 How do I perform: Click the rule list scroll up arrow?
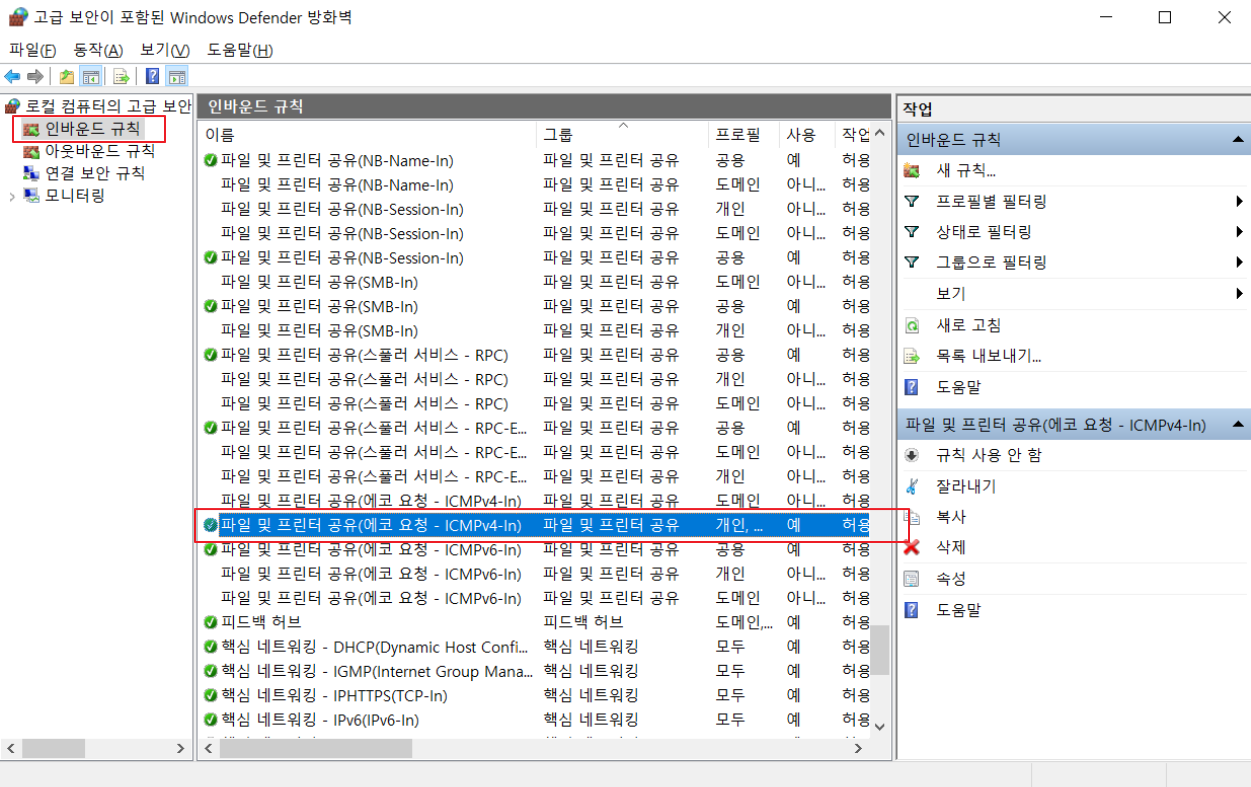880,133
